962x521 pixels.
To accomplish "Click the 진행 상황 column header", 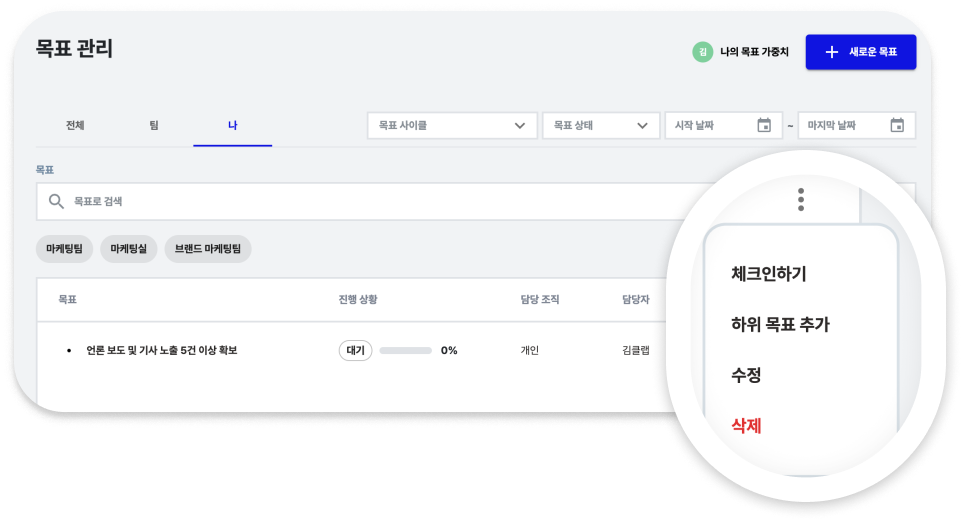I will [358, 299].
